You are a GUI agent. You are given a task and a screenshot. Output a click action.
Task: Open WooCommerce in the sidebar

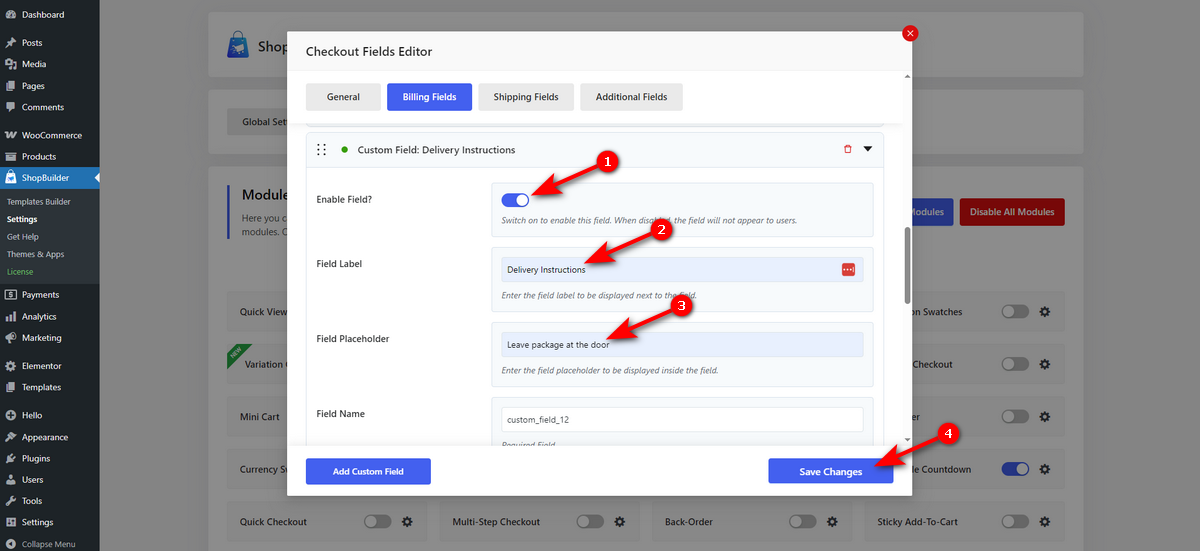pyautogui.click(x=52, y=135)
